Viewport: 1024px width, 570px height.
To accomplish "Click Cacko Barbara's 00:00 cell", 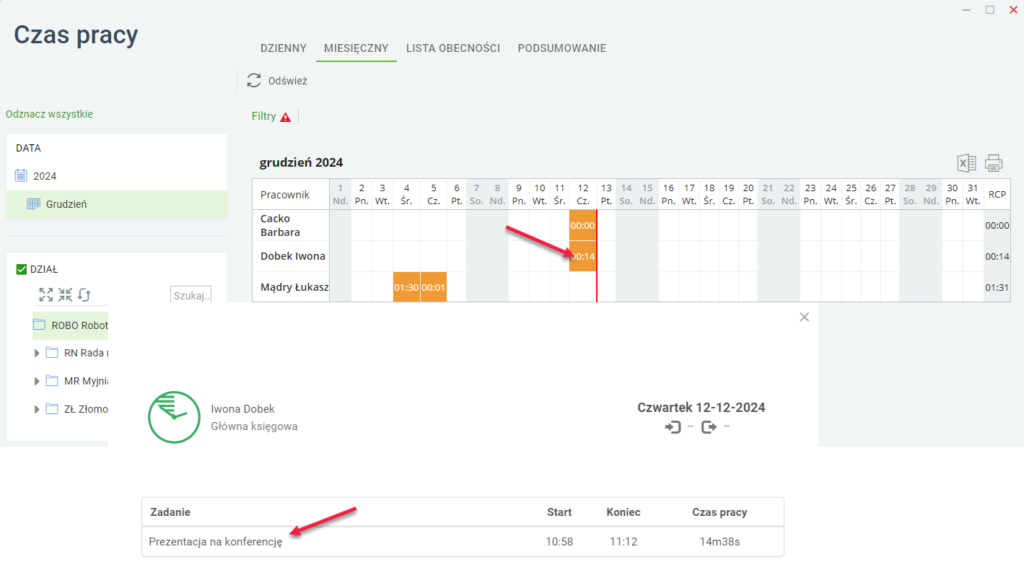I will [582, 225].
